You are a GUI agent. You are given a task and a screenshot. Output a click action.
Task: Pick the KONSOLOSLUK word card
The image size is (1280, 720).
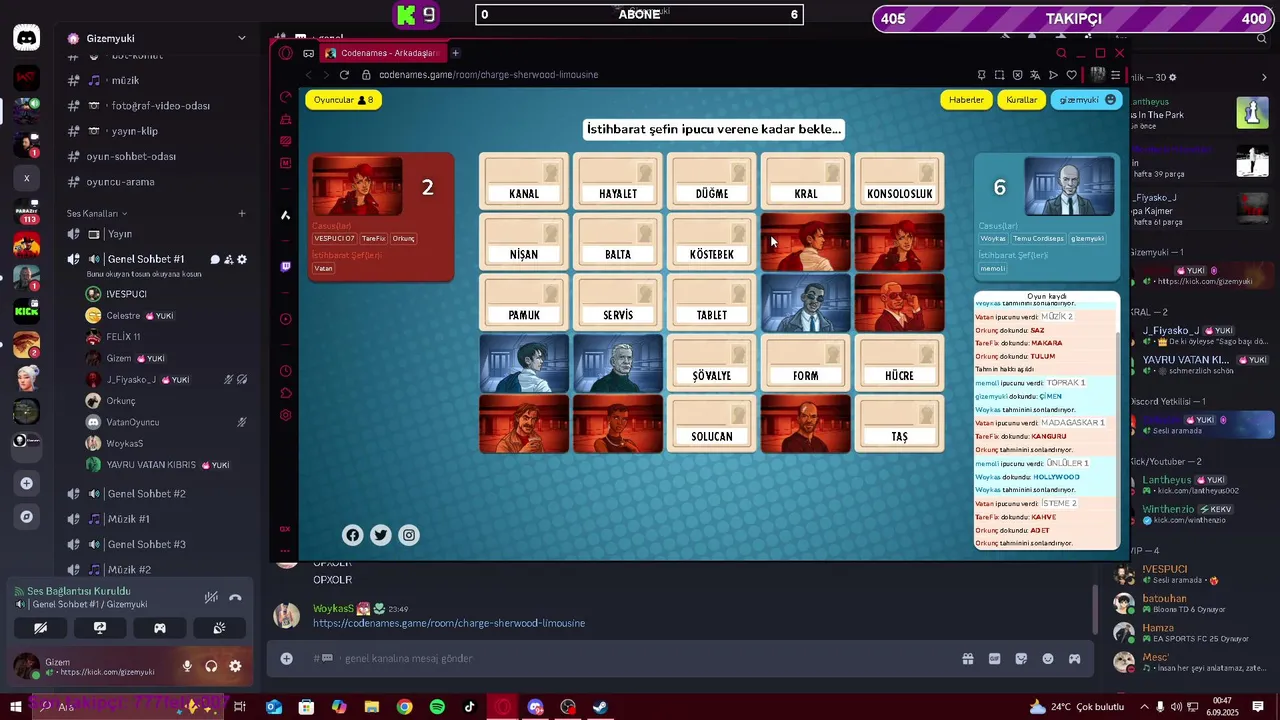pyautogui.click(x=899, y=181)
